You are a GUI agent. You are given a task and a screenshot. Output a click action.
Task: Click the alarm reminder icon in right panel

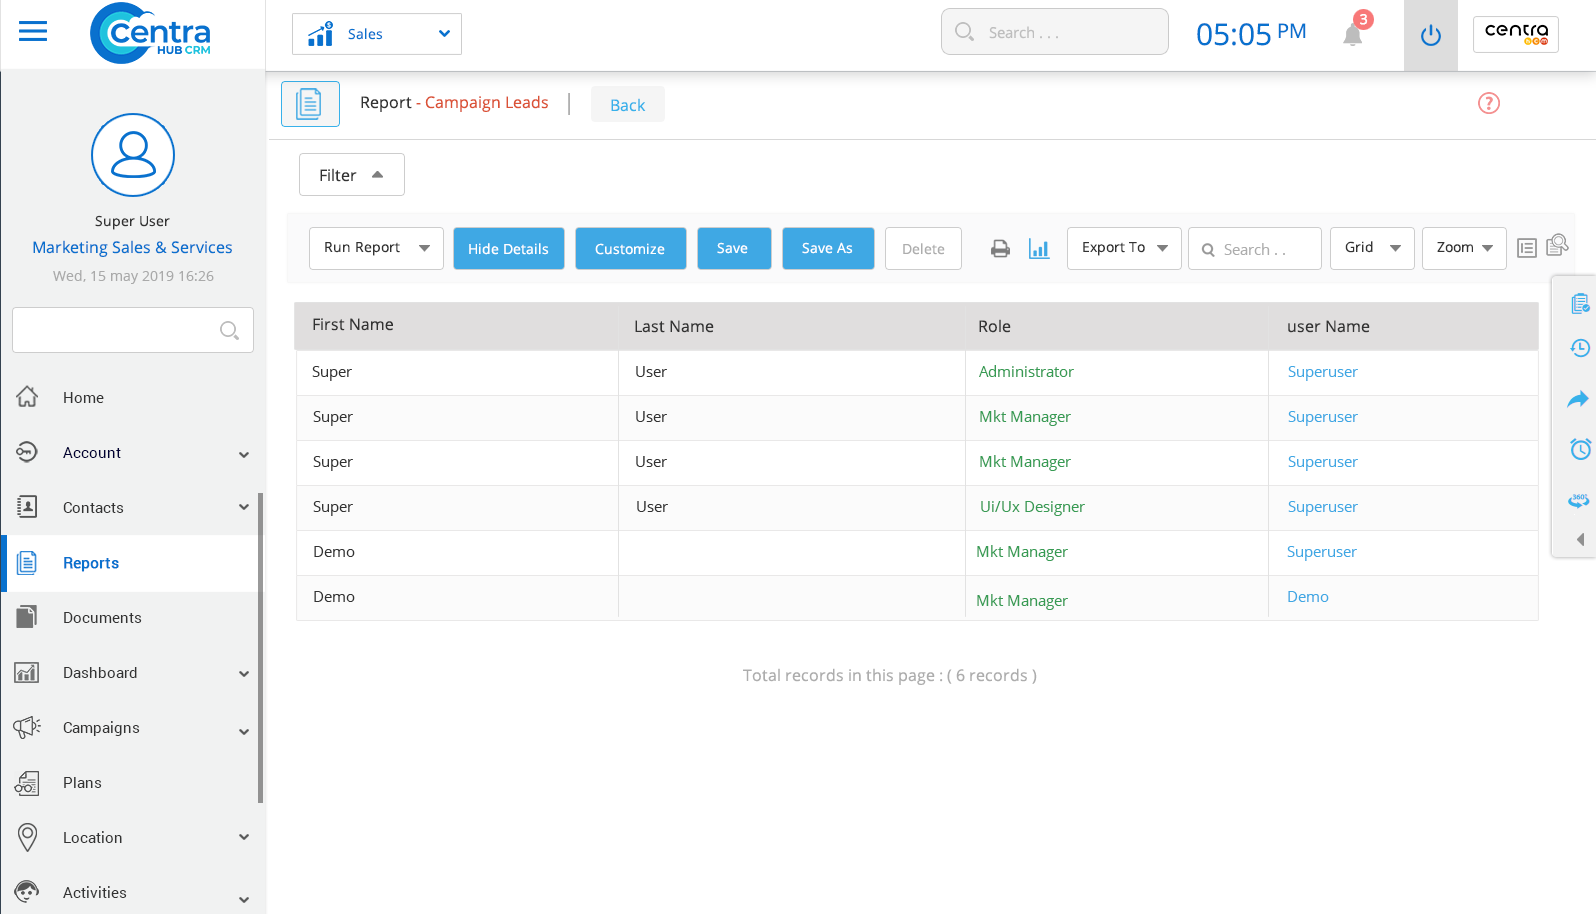(1580, 449)
